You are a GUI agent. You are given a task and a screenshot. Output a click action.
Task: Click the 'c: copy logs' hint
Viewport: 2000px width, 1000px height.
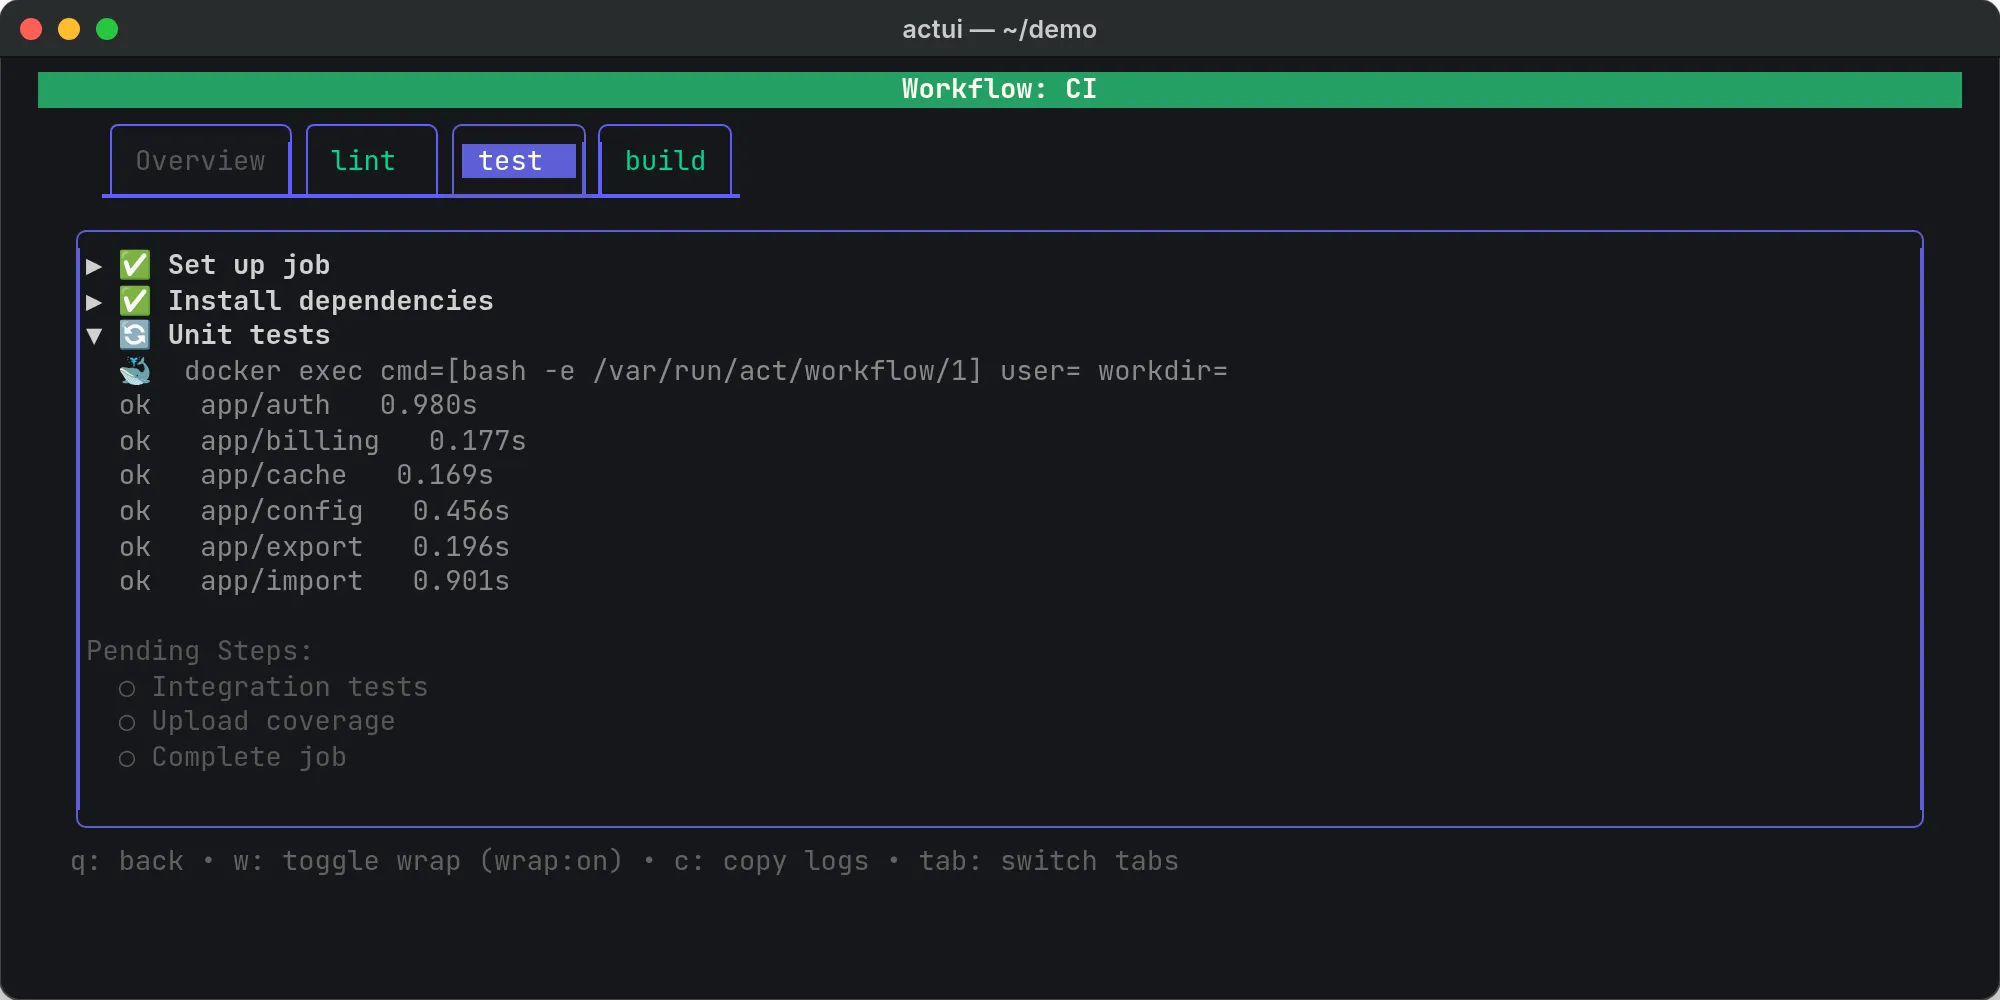click(x=772, y=861)
